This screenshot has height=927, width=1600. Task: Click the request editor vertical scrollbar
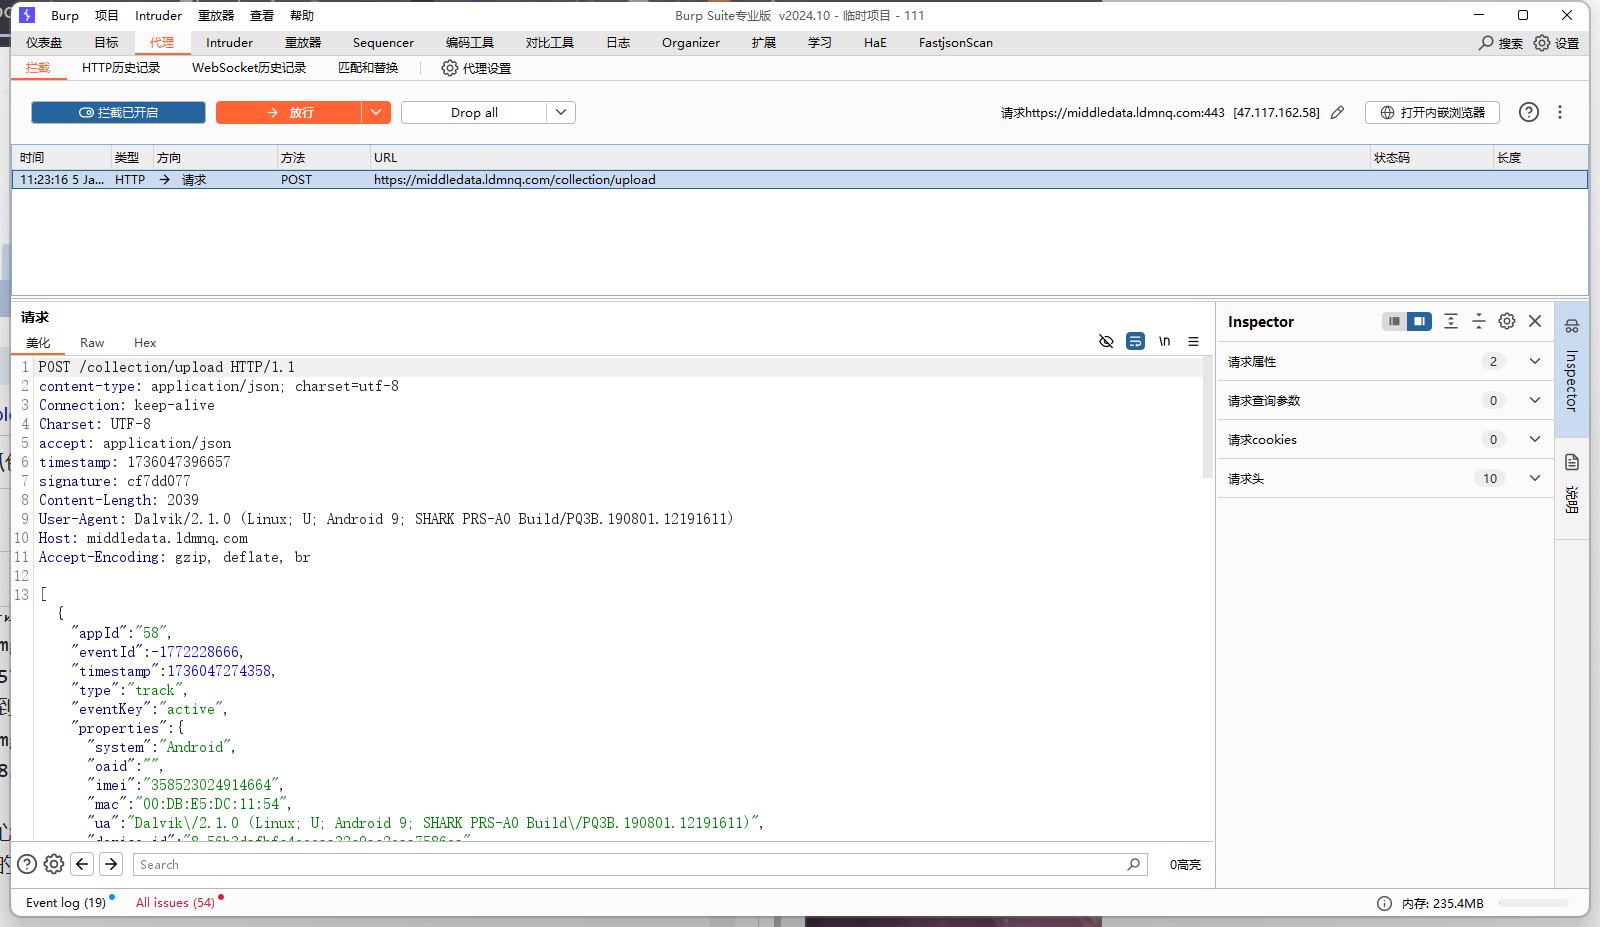[x=1207, y=419]
